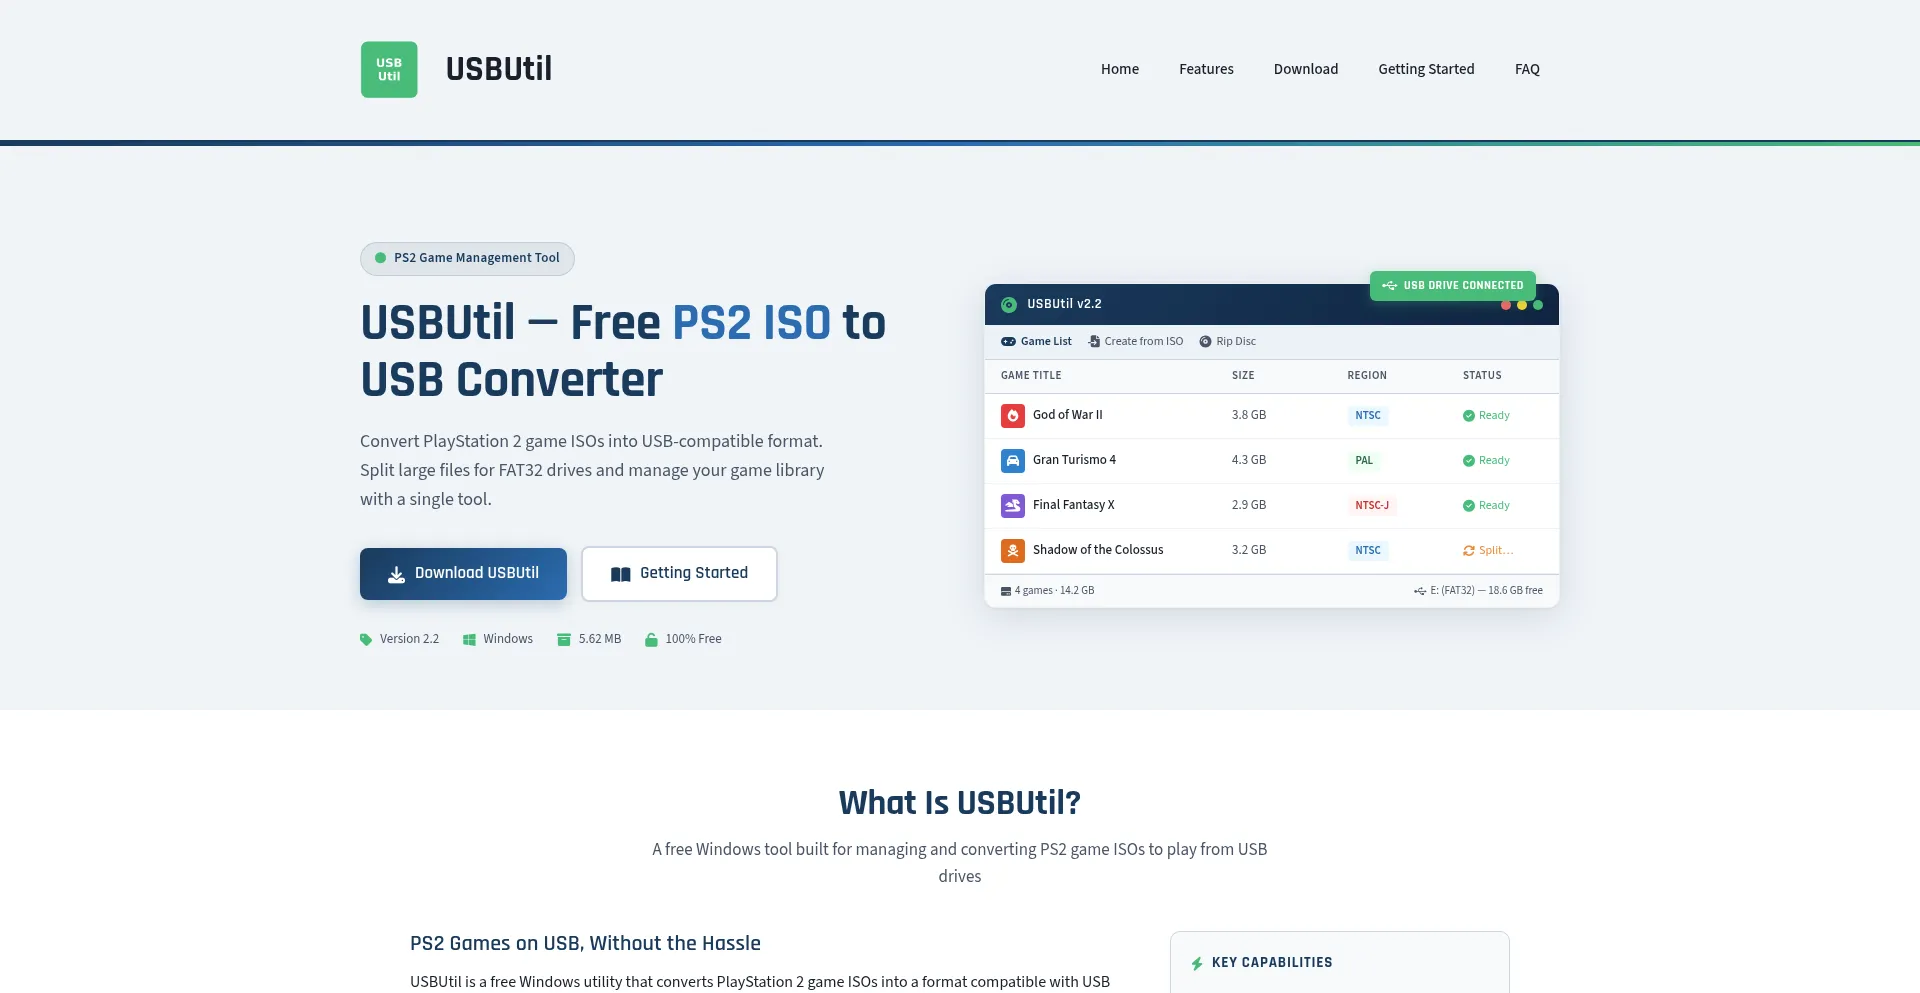Click the lightning bolt icon by Key Capabilities
The height and width of the screenshot is (993, 1920).
coord(1197,964)
